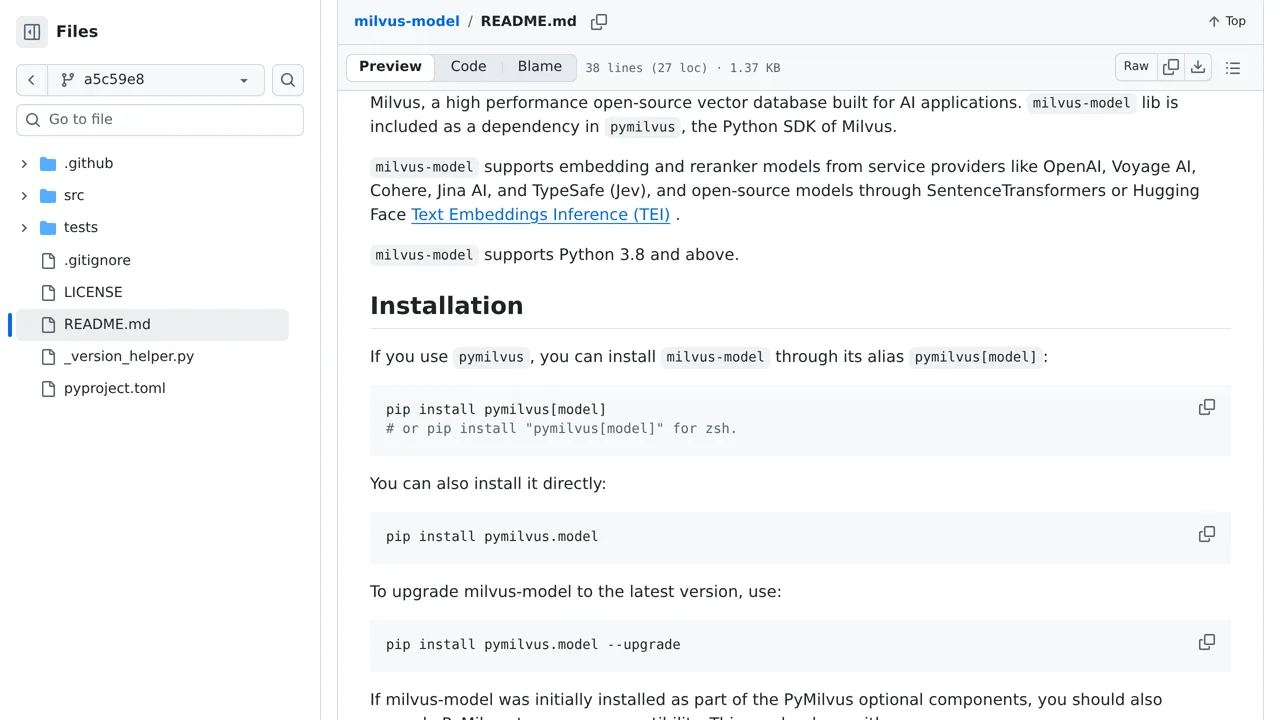
Task: View the Raw file
Action: [1136, 67]
